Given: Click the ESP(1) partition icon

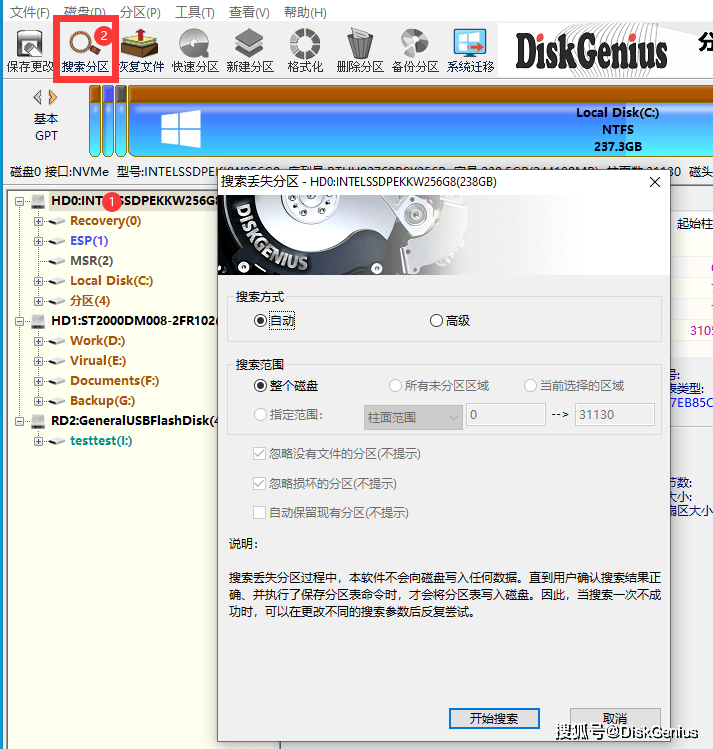Looking at the screenshot, I should tap(57, 241).
